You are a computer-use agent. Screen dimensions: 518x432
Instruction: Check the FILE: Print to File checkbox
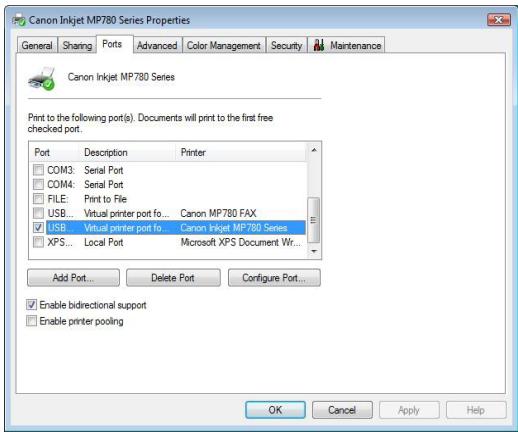pos(38,199)
